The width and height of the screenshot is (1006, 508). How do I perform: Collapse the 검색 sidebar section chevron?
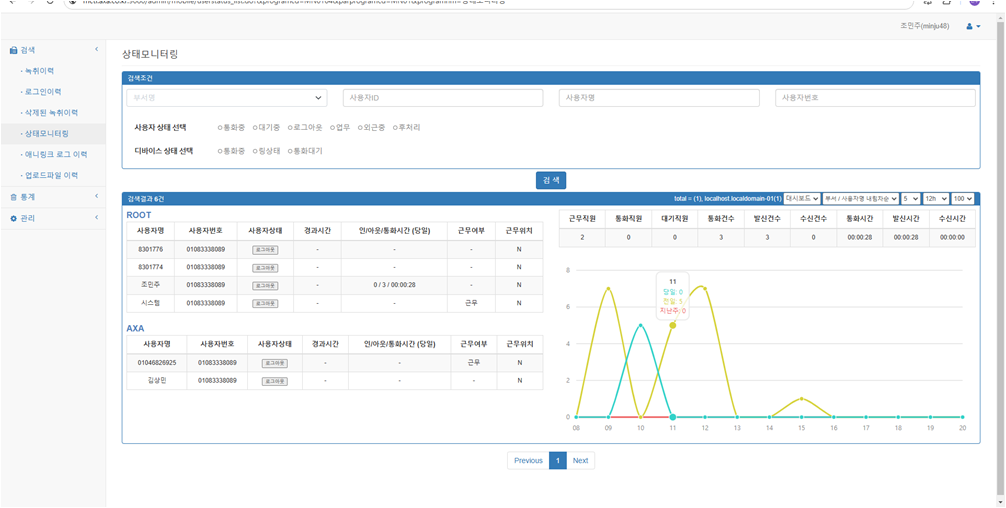click(x=96, y=49)
